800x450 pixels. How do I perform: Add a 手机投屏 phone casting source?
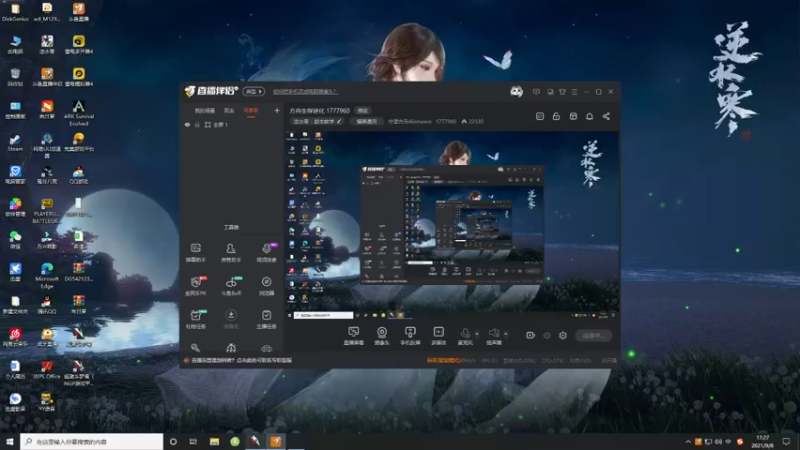[x=410, y=336]
